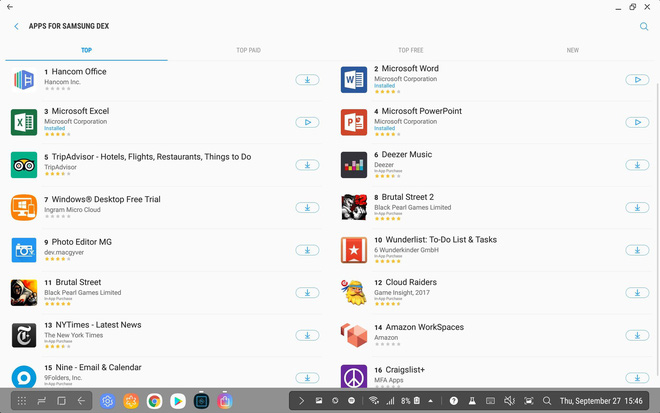This screenshot has height=413, width=660.
Task: Open Google Chrome from the taskbar
Action: click(154, 401)
